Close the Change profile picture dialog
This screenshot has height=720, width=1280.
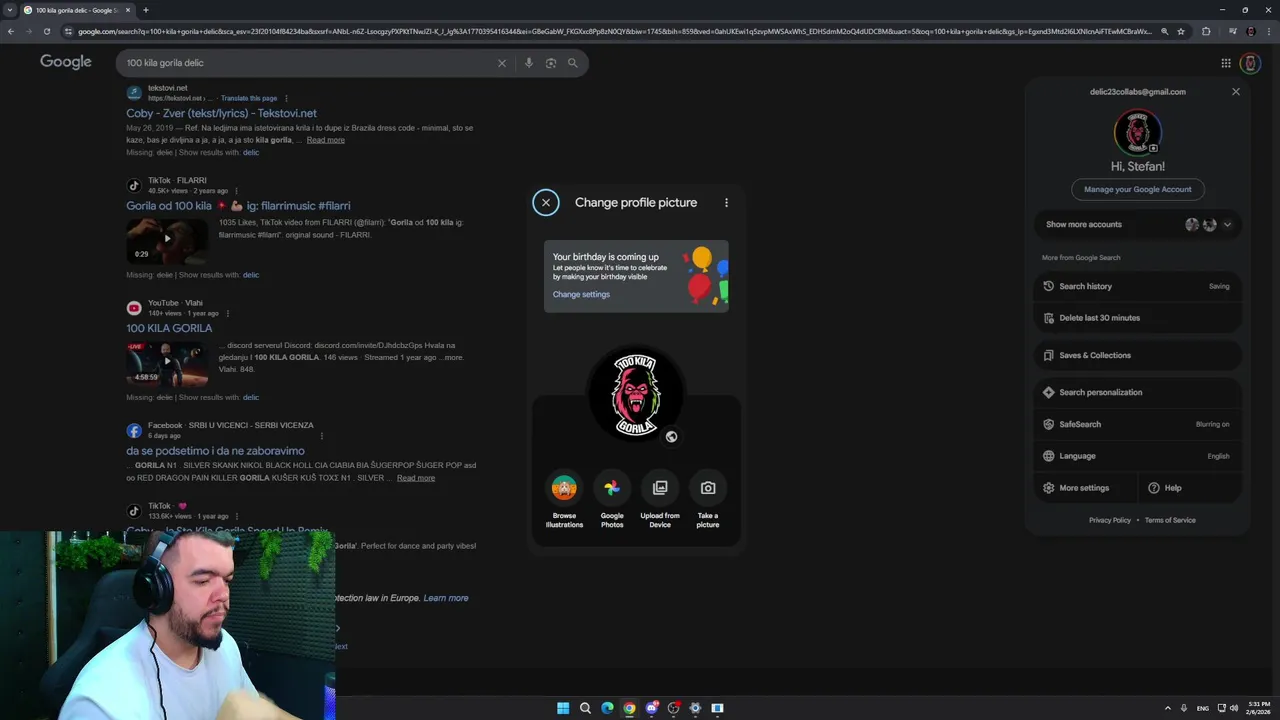tap(546, 202)
